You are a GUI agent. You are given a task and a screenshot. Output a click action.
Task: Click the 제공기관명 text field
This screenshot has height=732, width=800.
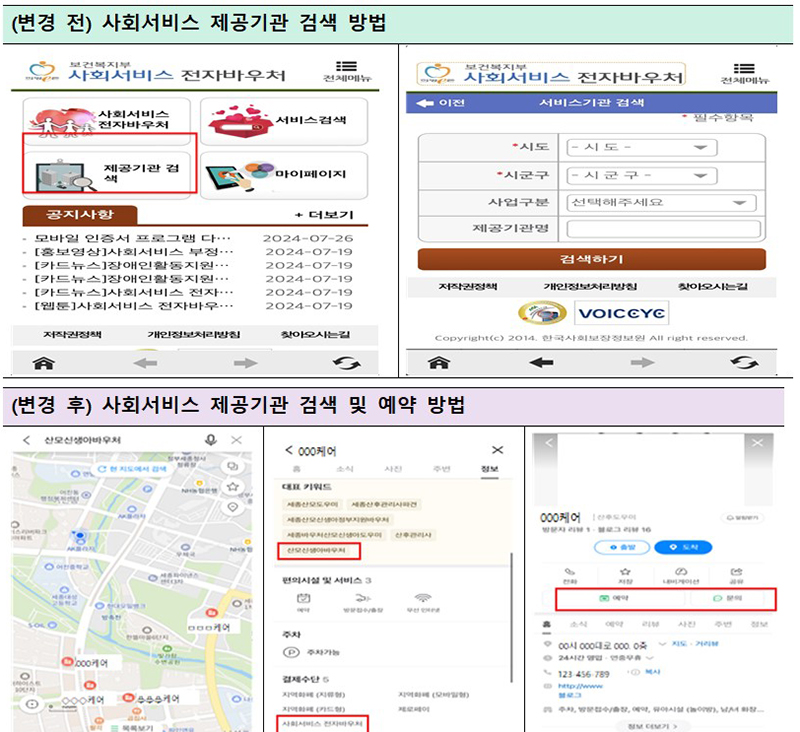[664, 229]
